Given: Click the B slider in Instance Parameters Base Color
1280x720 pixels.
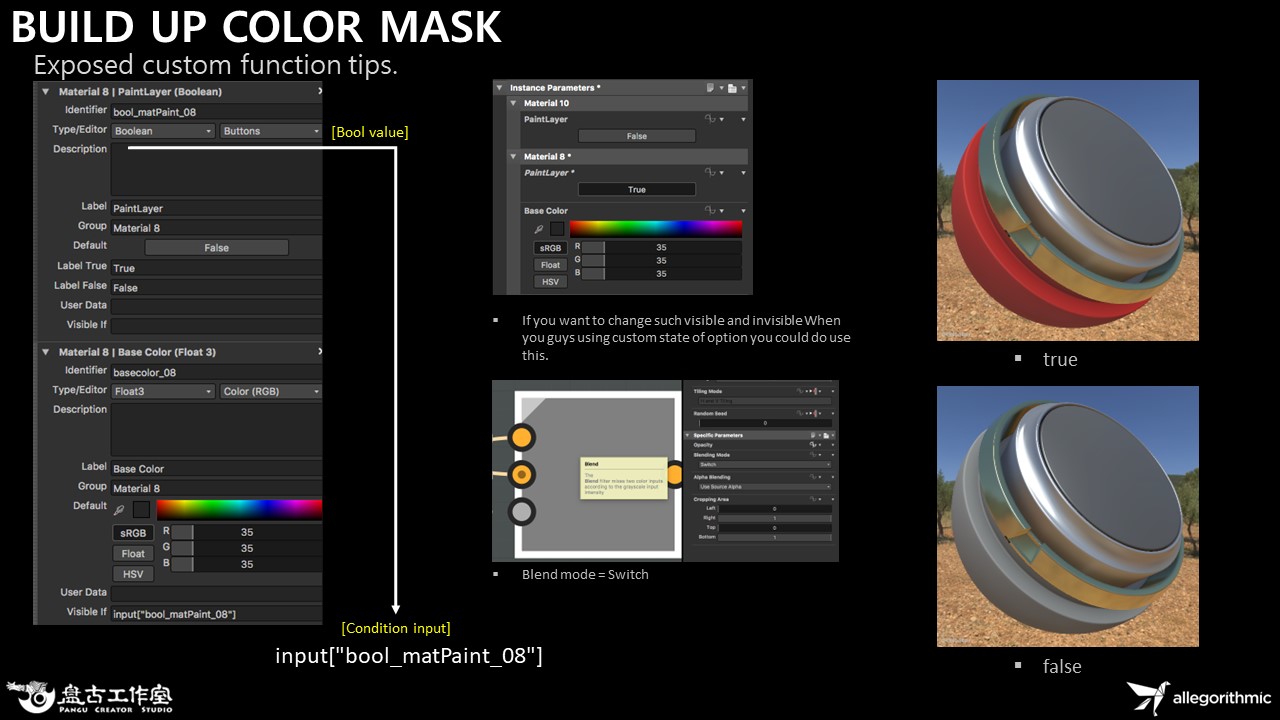Looking at the screenshot, I should [661, 273].
